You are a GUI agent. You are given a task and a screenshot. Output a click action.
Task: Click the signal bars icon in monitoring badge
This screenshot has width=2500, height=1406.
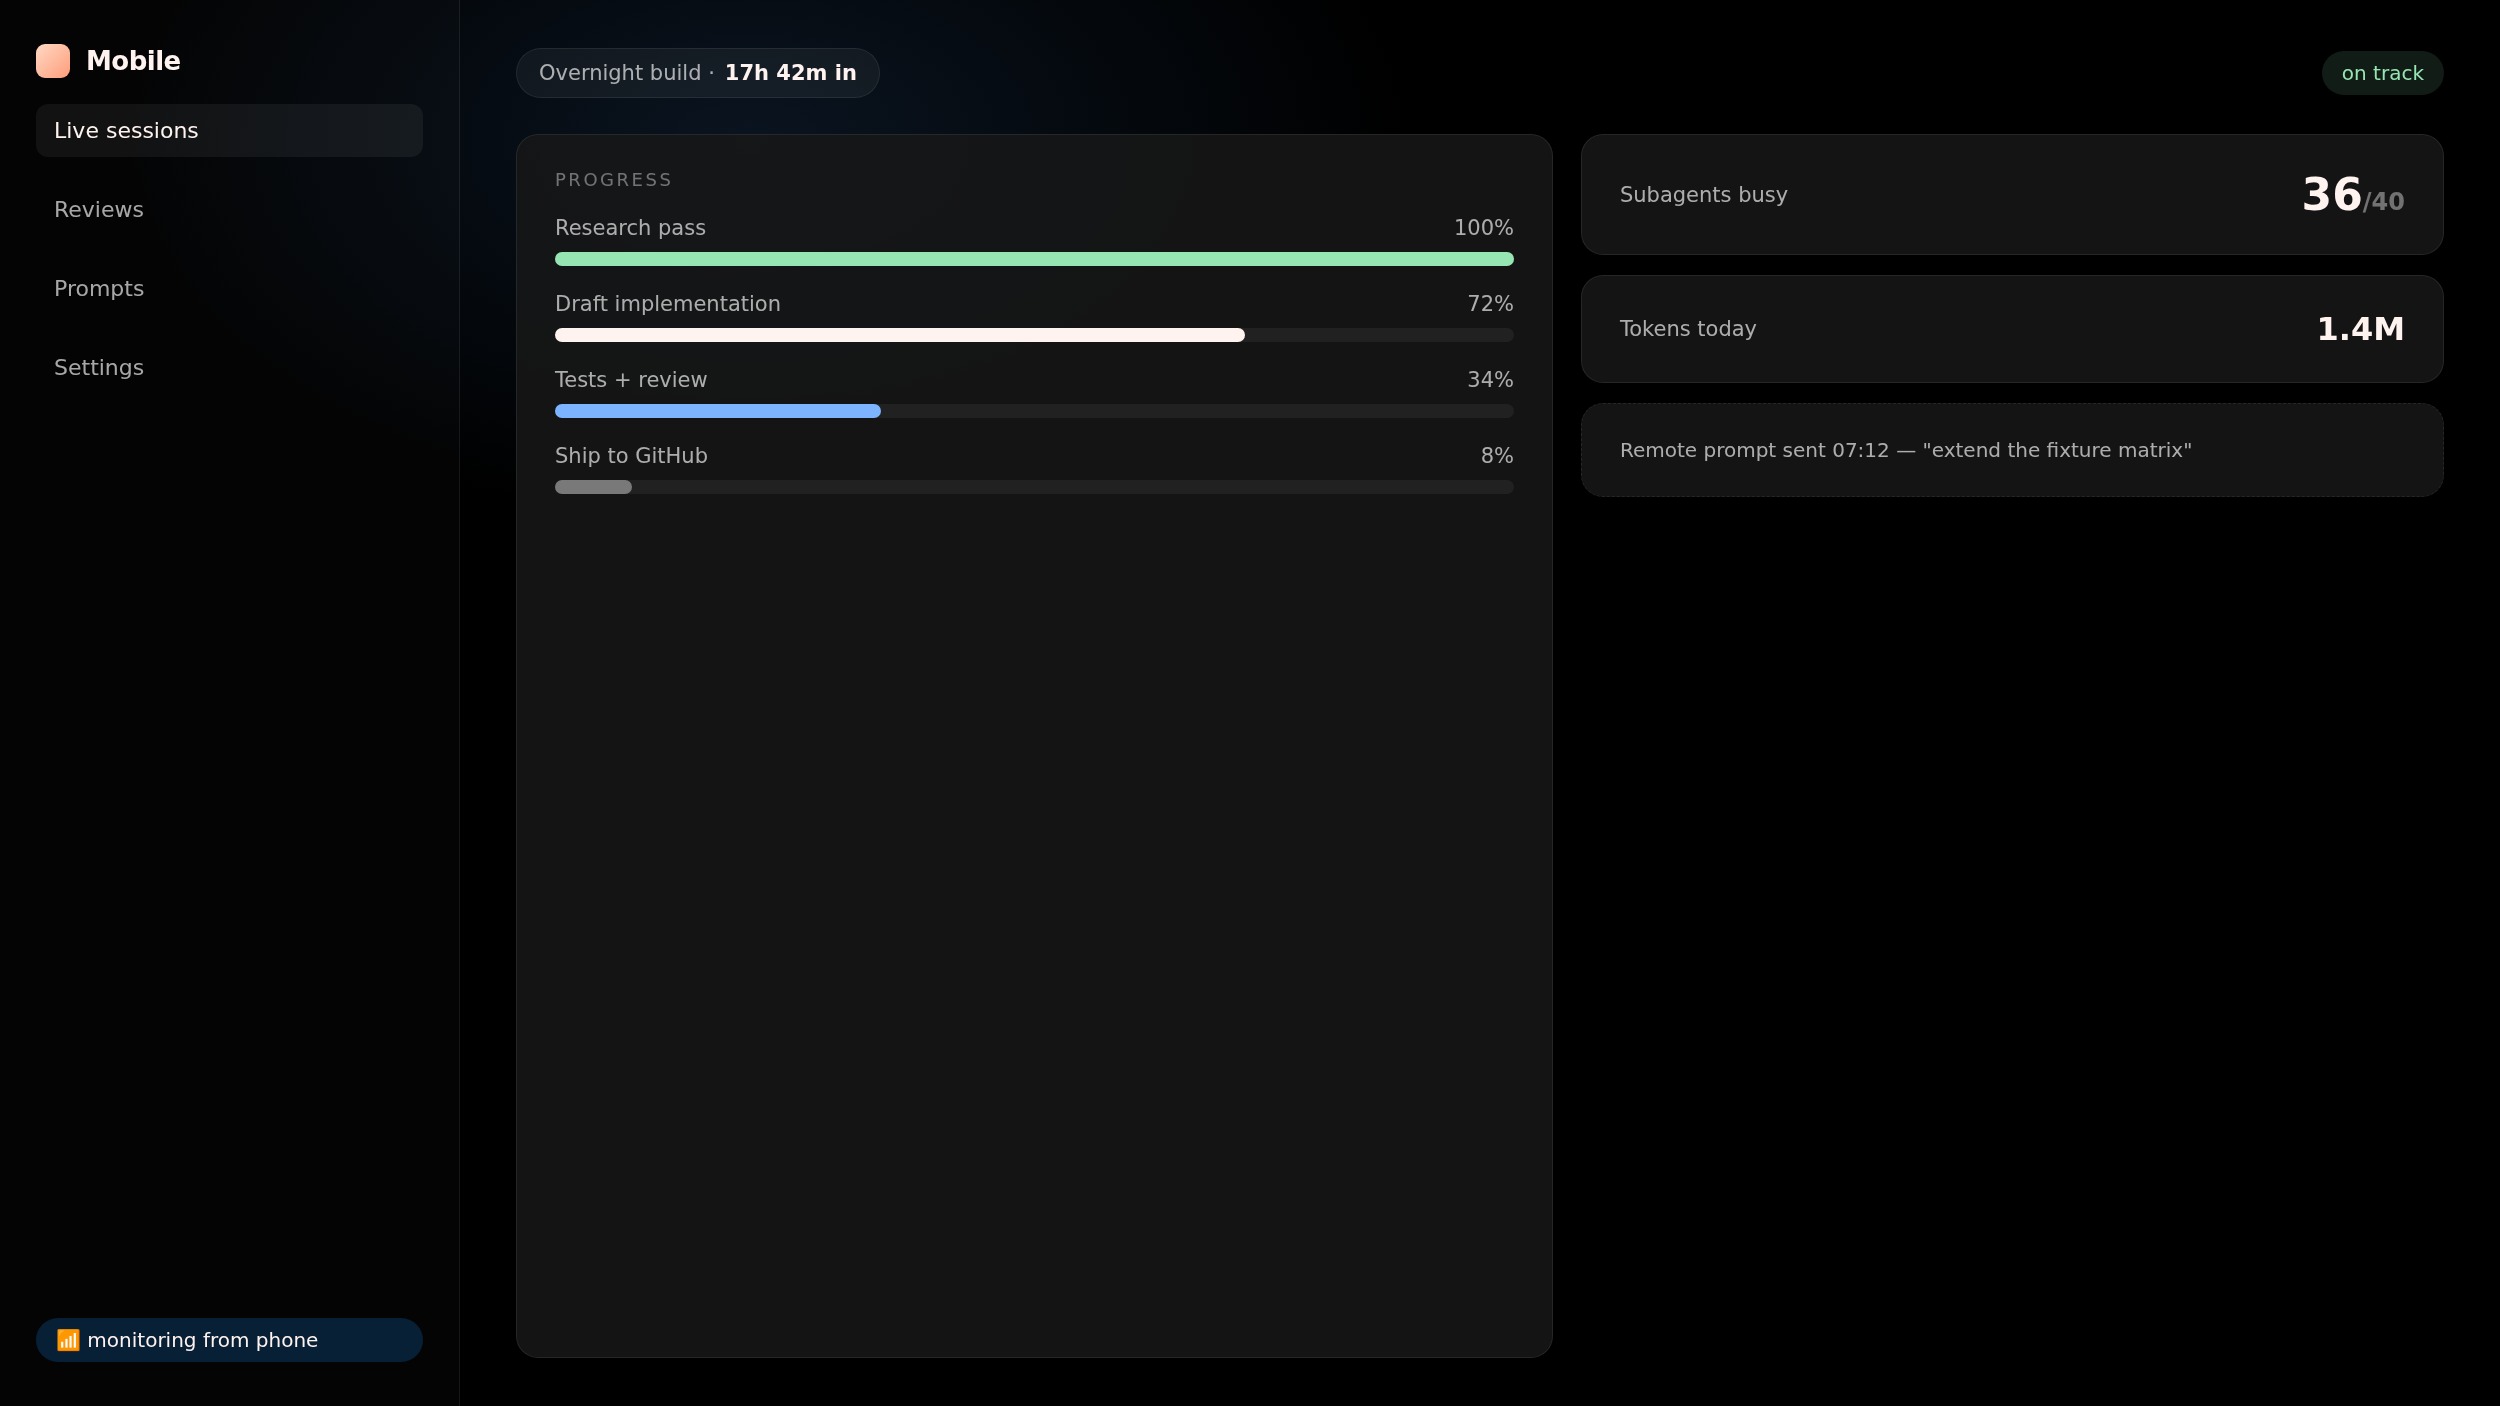coord(68,1340)
